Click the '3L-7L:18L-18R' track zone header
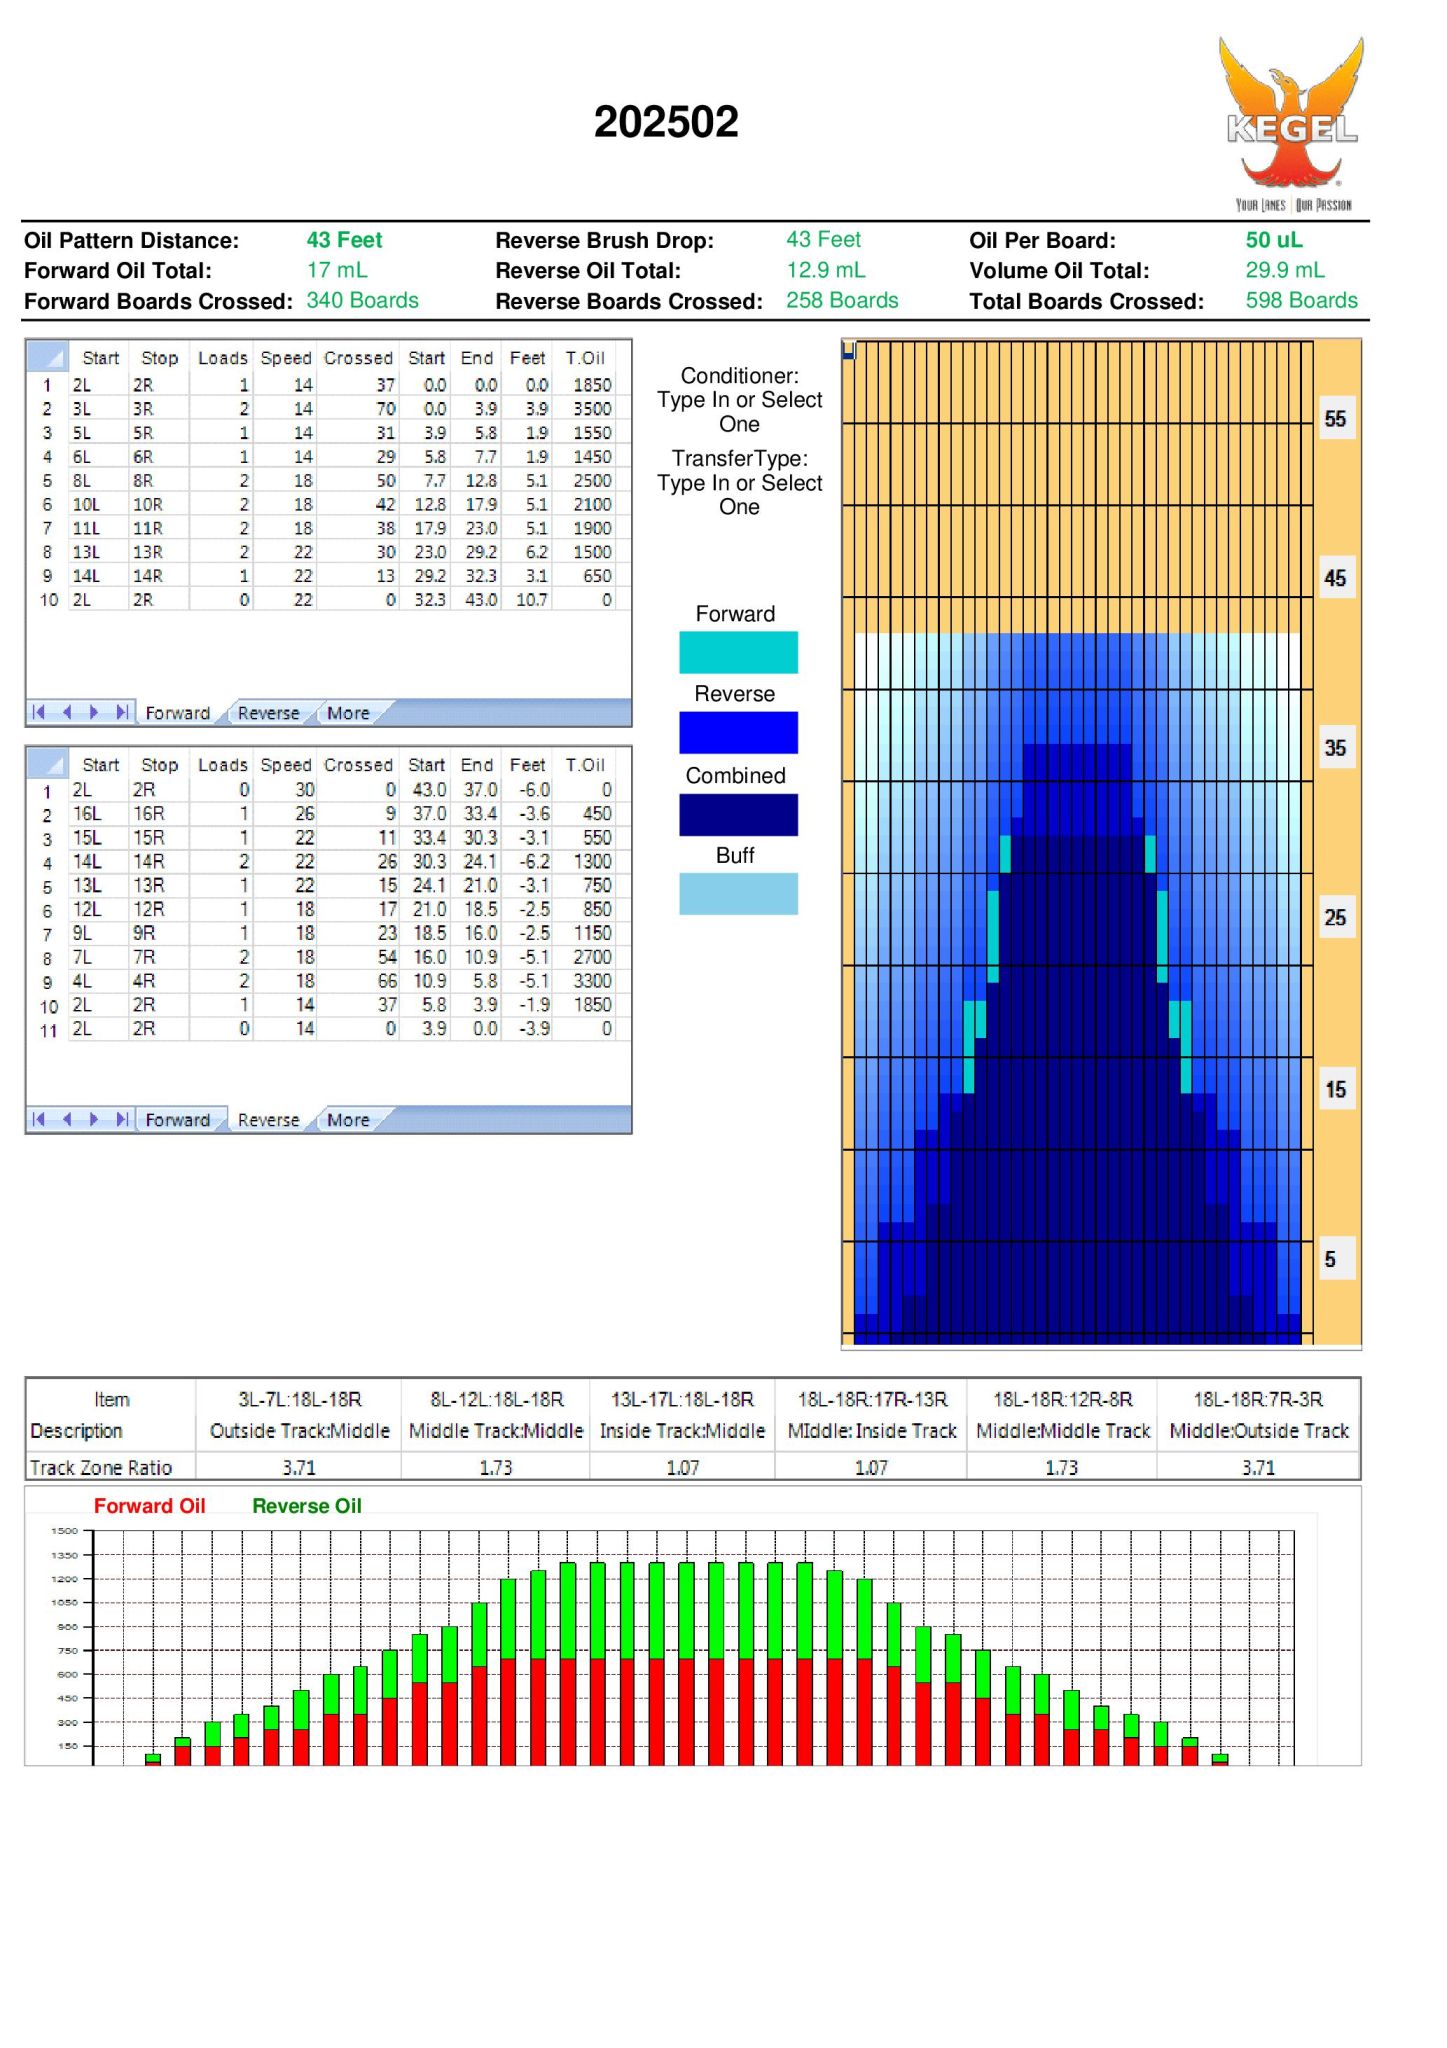 [299, 1399]
